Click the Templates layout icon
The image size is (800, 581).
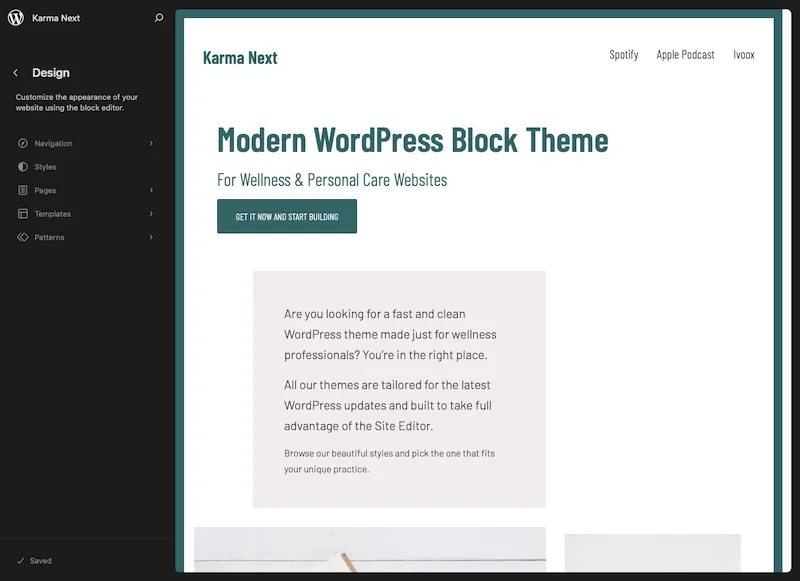click(x=23, y=214)
